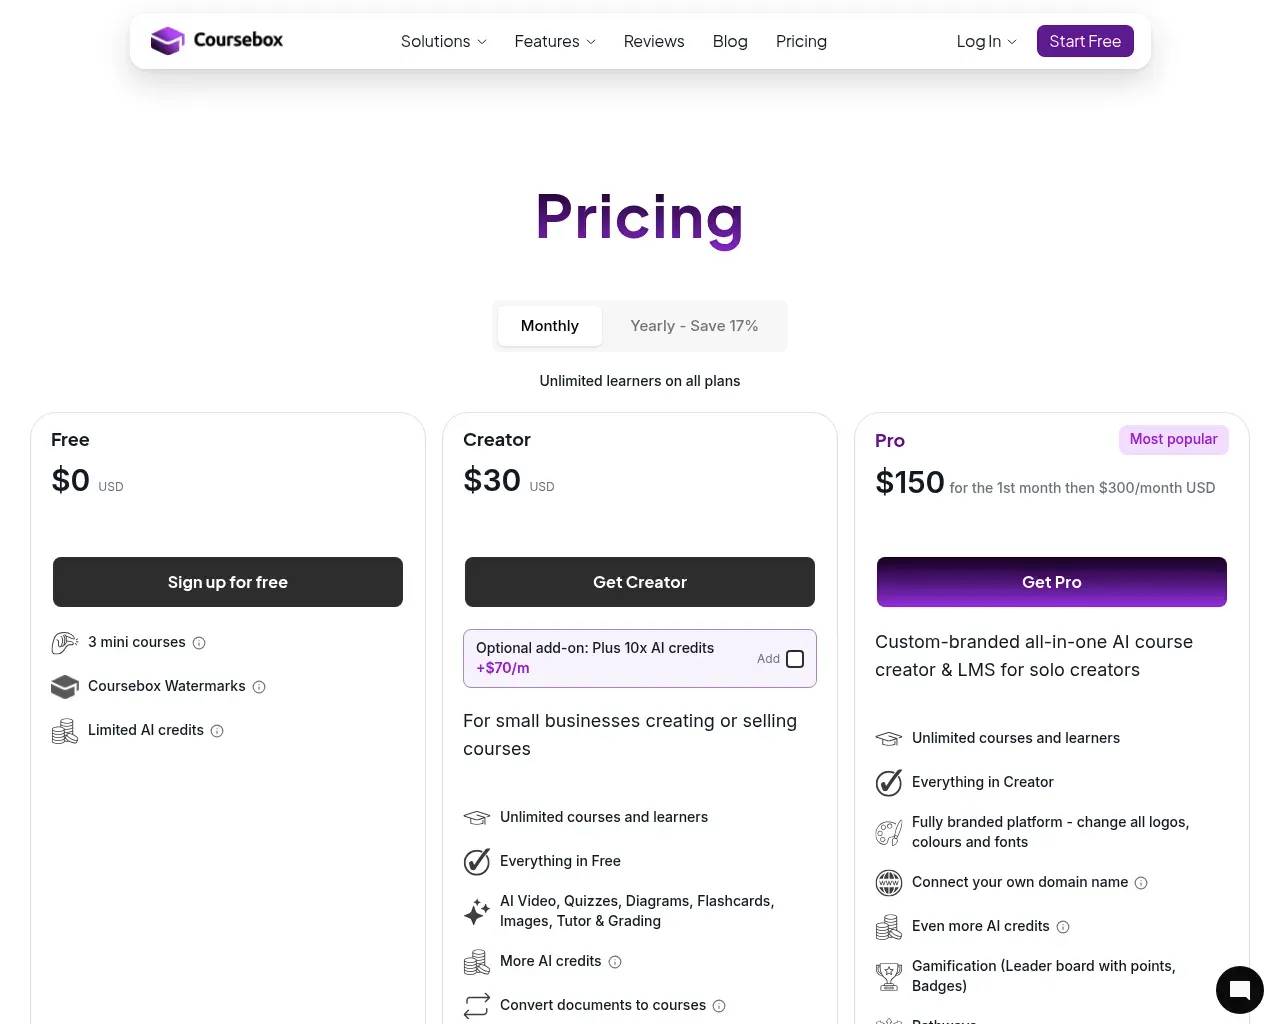
Task: Click cap icon in Creator's Unlimited courses row
Action: [477, 818]
